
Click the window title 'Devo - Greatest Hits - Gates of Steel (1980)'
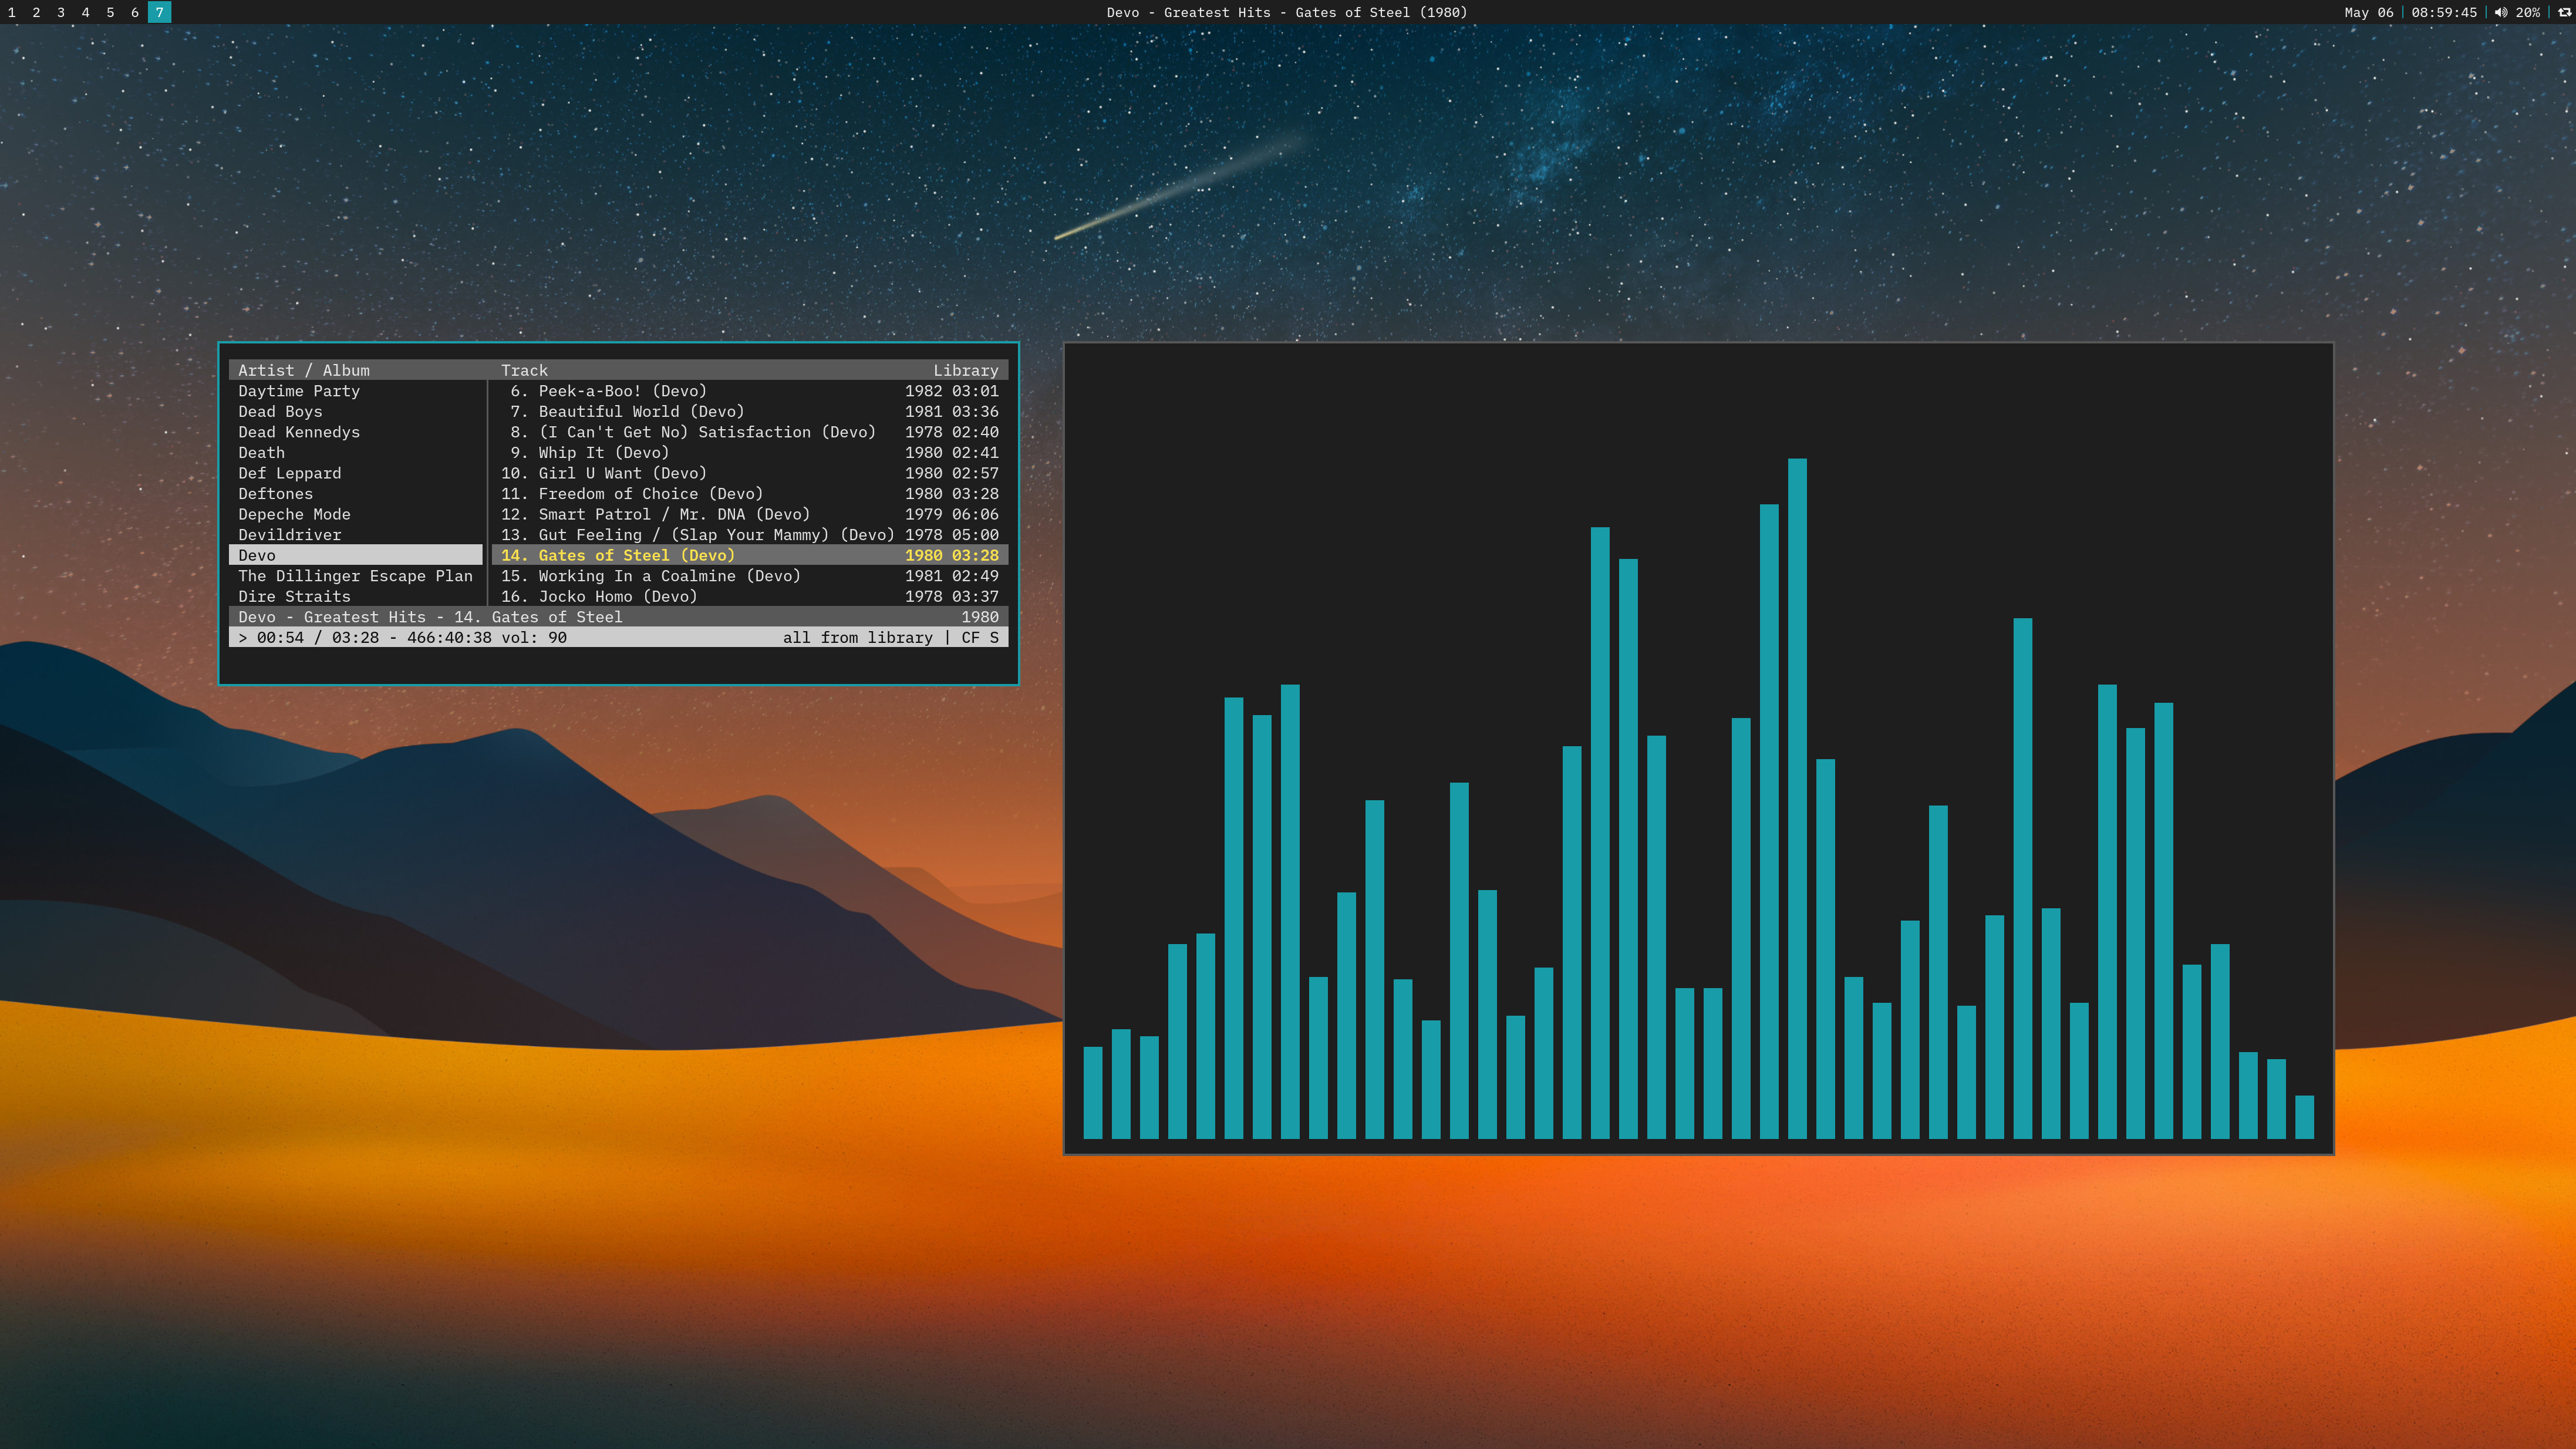click(x=1287, y=12)
